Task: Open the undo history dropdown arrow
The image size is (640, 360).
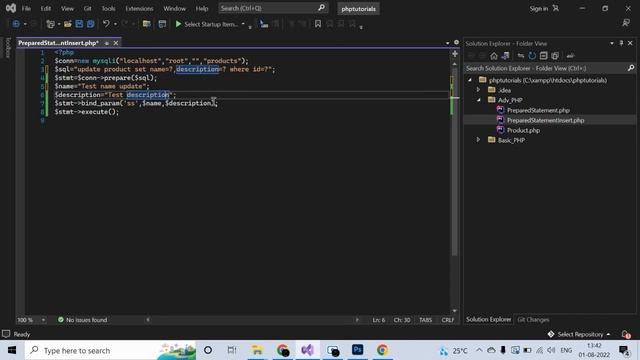Action: tap(115, 24)
